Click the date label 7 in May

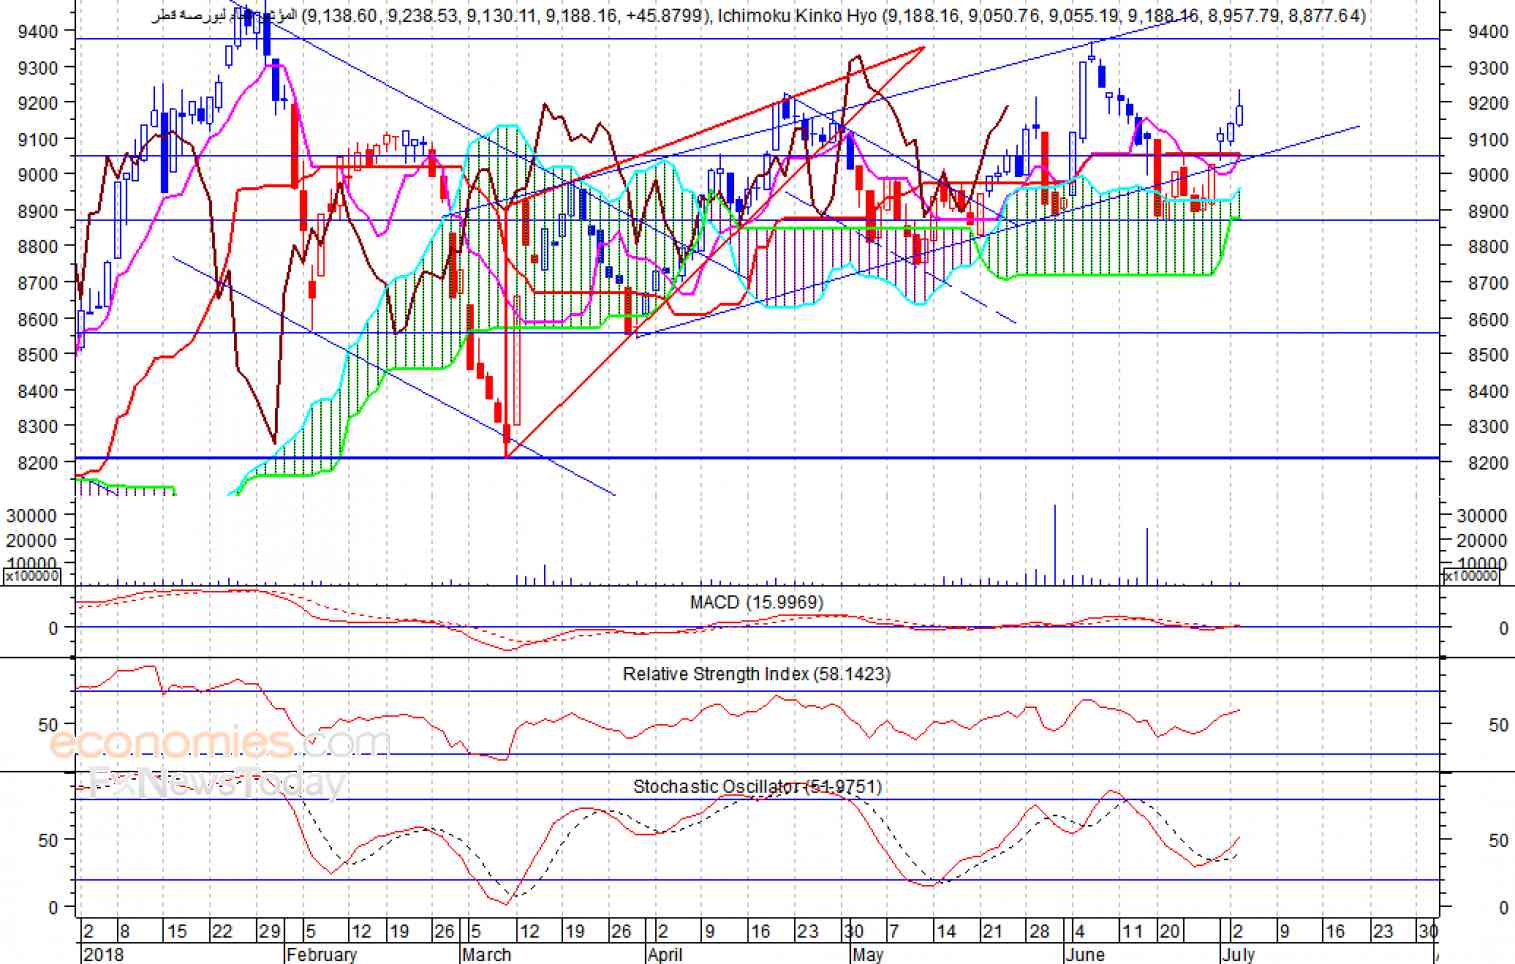(894, 931)
